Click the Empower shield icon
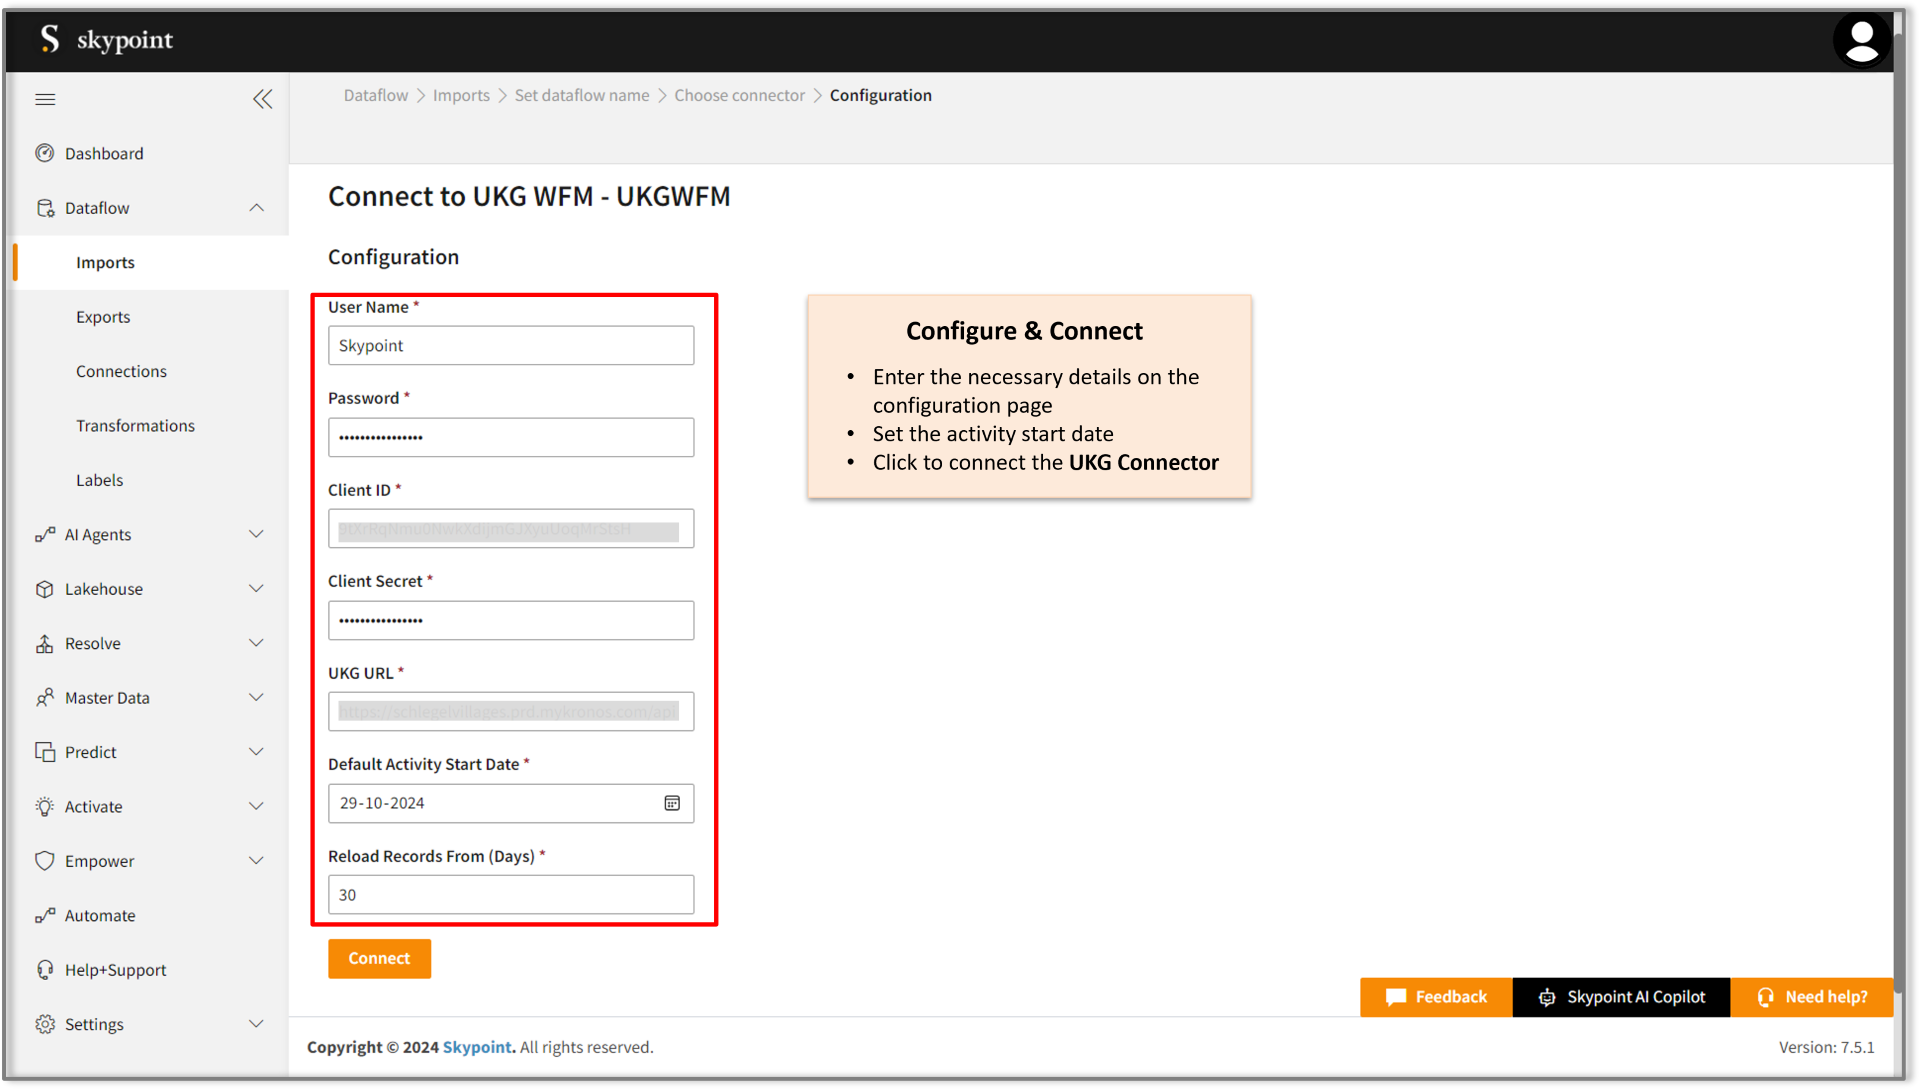Image resolution: width=1920 pixels, height=1089 pixels. (x=45, y=861)
